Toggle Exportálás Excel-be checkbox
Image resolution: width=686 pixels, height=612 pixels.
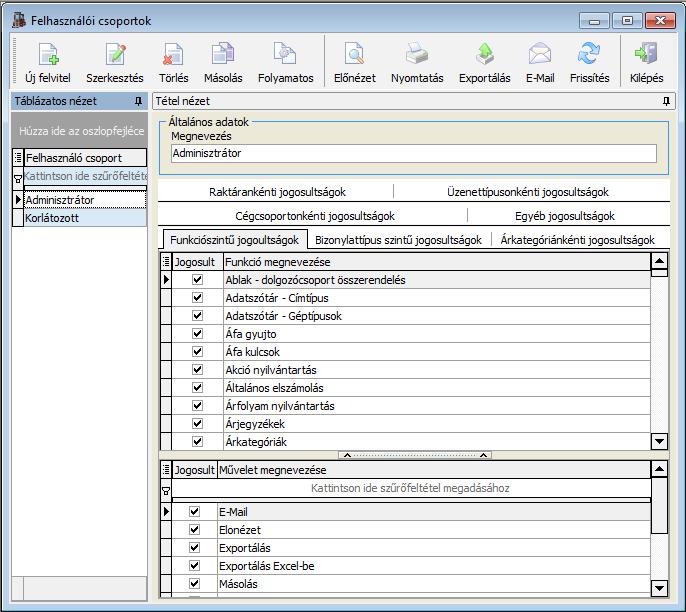tap(194, 565)
